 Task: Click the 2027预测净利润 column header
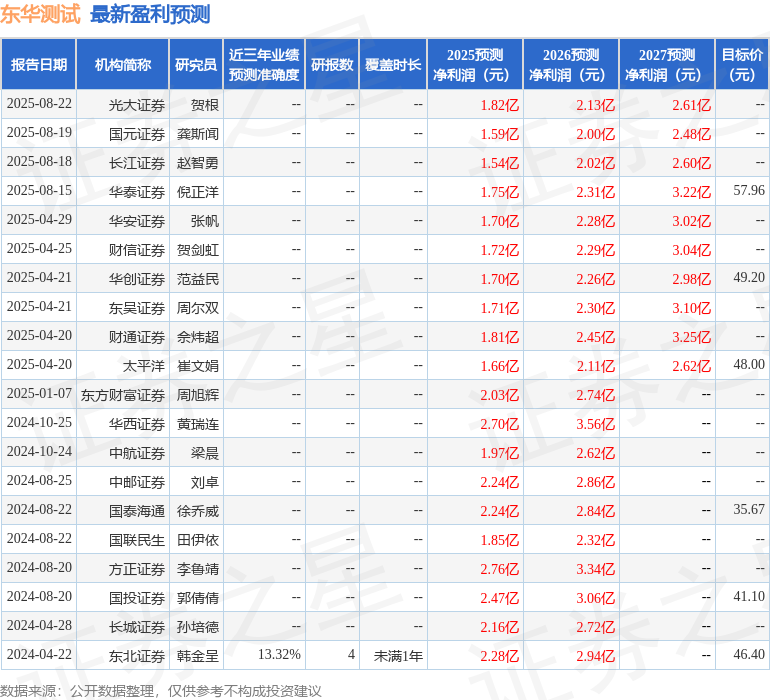tap(667, 64)
